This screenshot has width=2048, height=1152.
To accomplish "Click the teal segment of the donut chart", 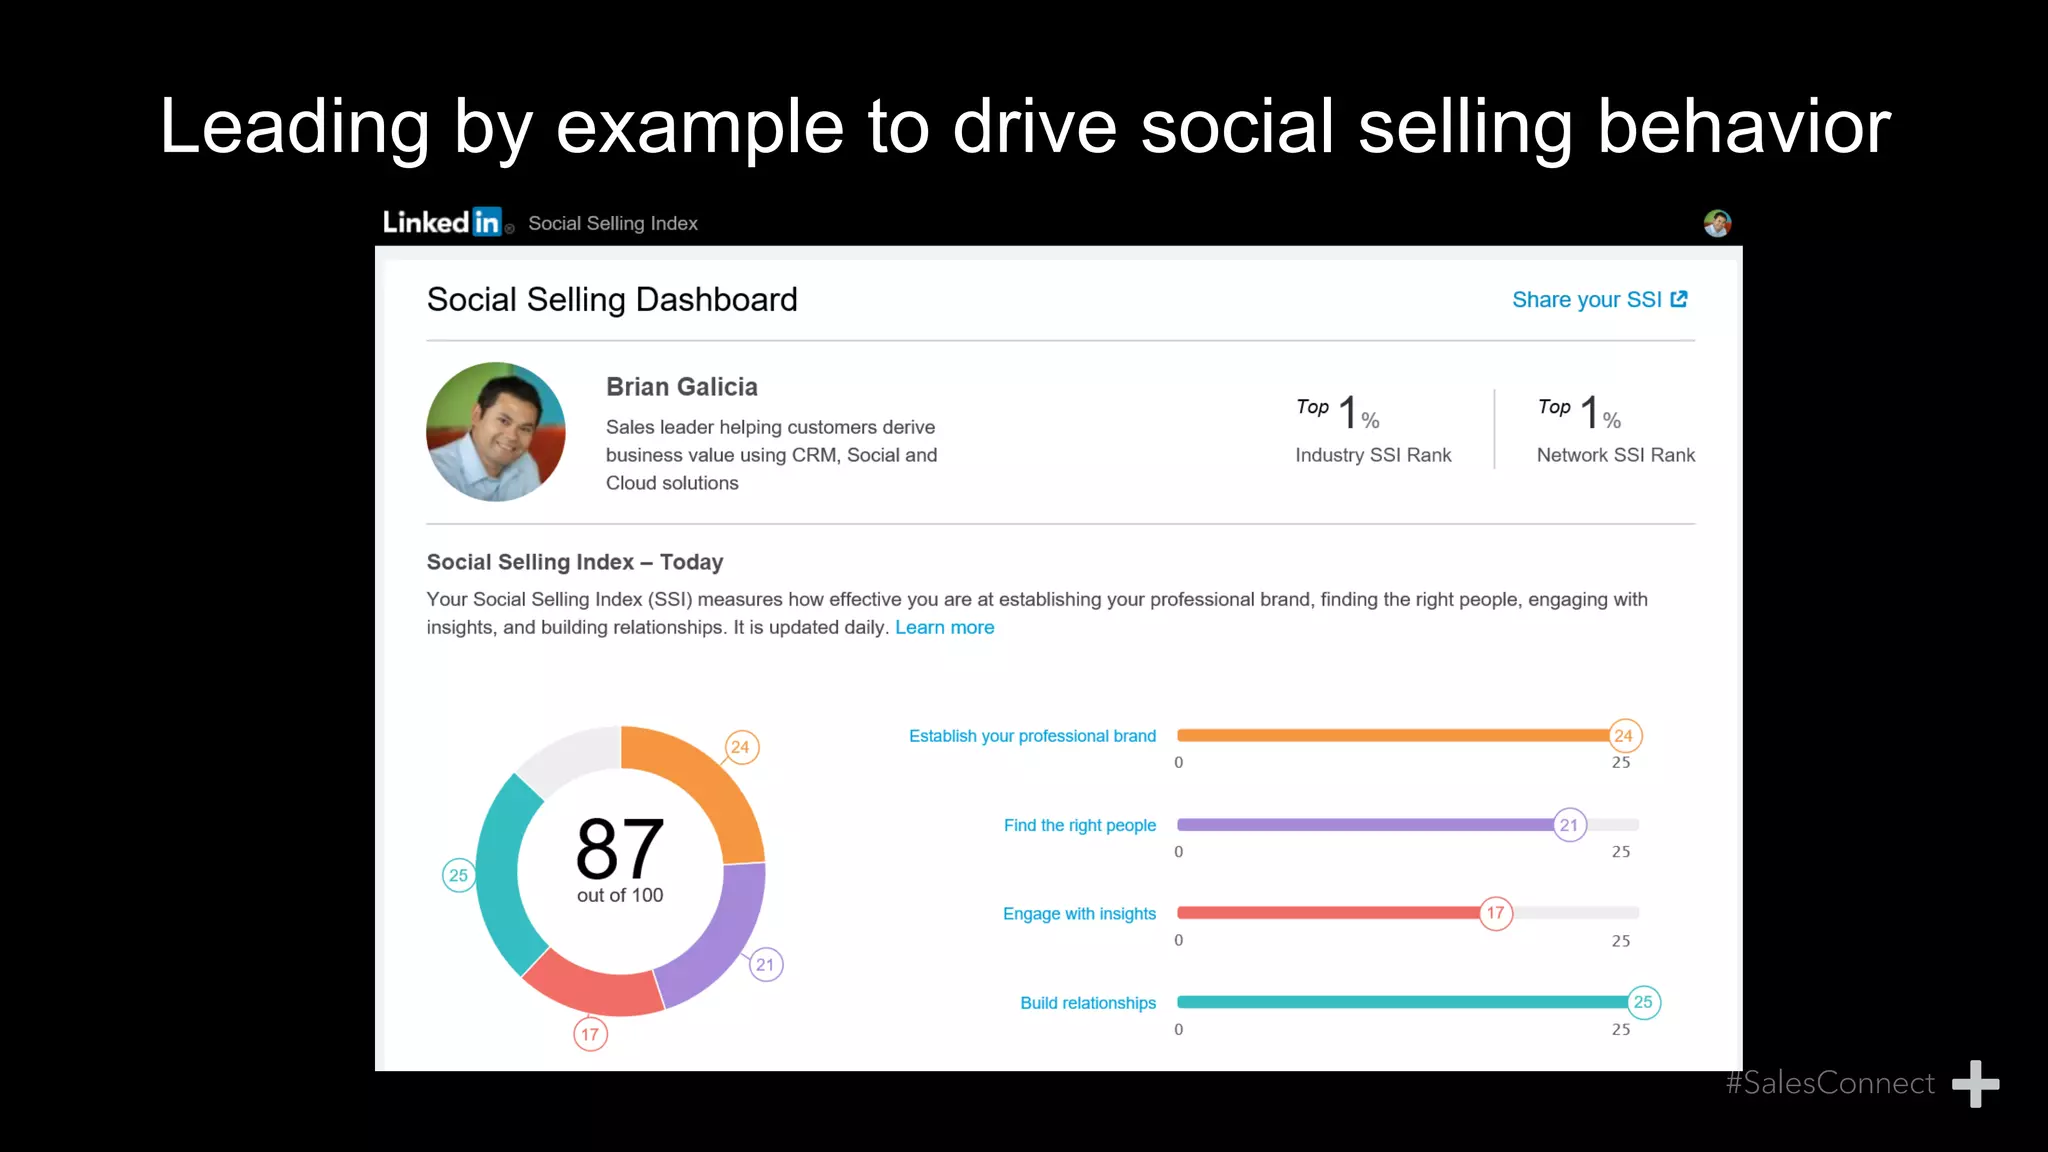I will coord(500,880).
